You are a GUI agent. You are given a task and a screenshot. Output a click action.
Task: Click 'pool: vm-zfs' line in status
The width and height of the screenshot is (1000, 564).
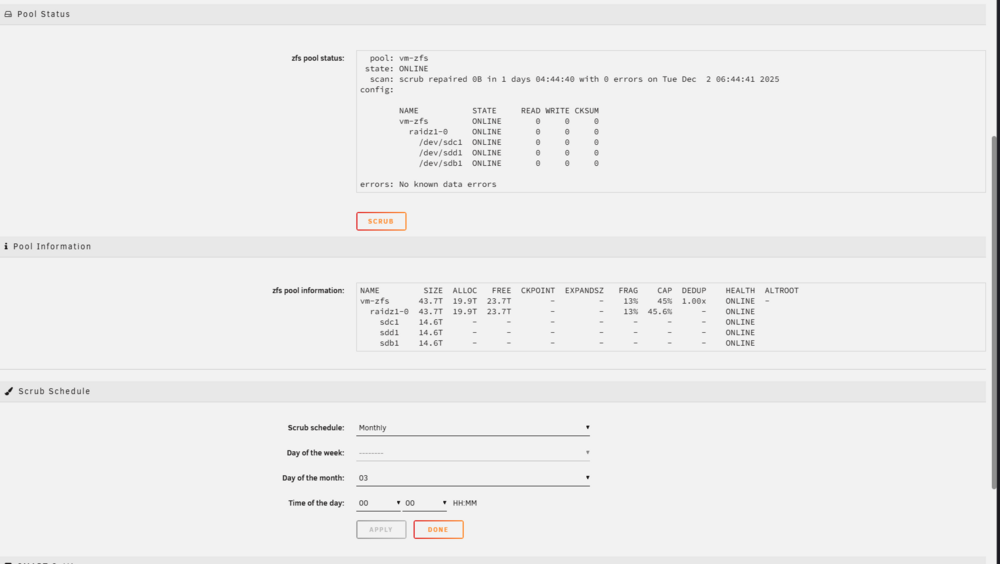[x=399, y=58]
